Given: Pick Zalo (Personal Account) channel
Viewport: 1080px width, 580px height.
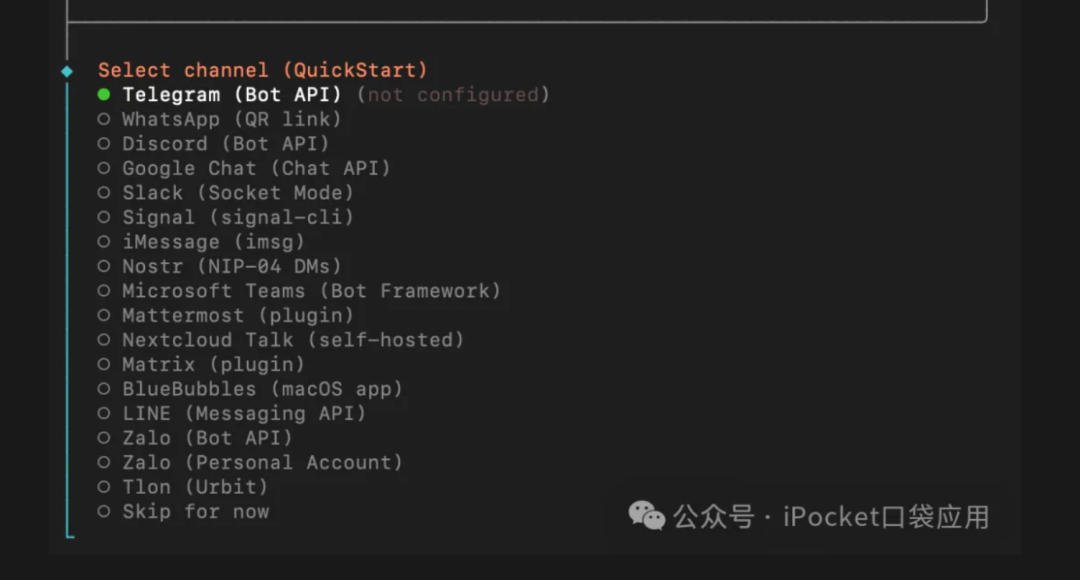Looking at the screenshot, I should (262, 462).
